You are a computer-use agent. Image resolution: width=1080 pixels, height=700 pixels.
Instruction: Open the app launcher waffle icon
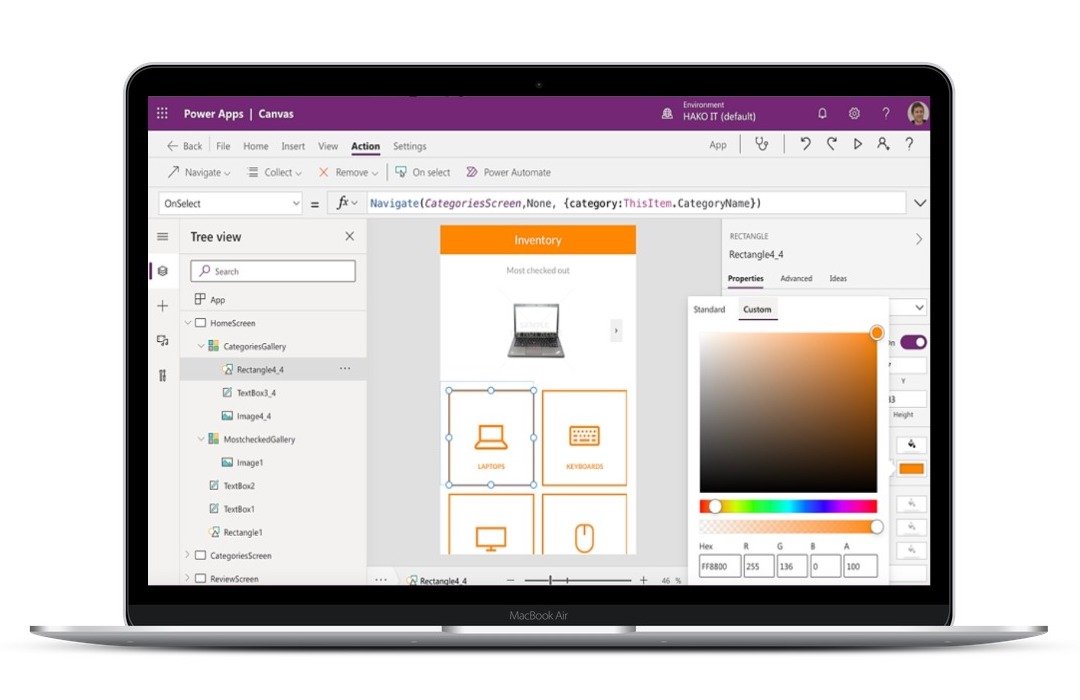pos(162,114)
